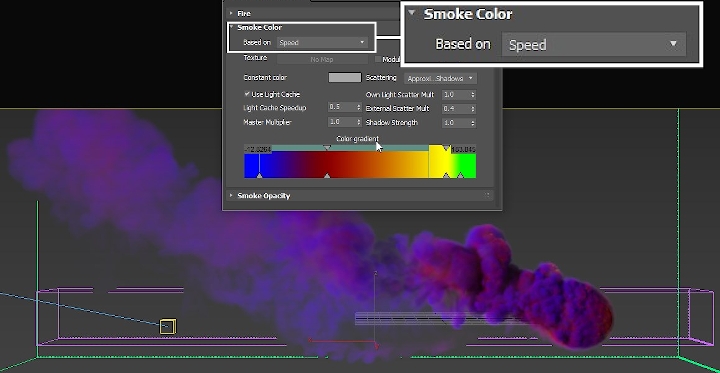
Task: Open the Based on Speed dropdown
Action: tap(322, 43)
